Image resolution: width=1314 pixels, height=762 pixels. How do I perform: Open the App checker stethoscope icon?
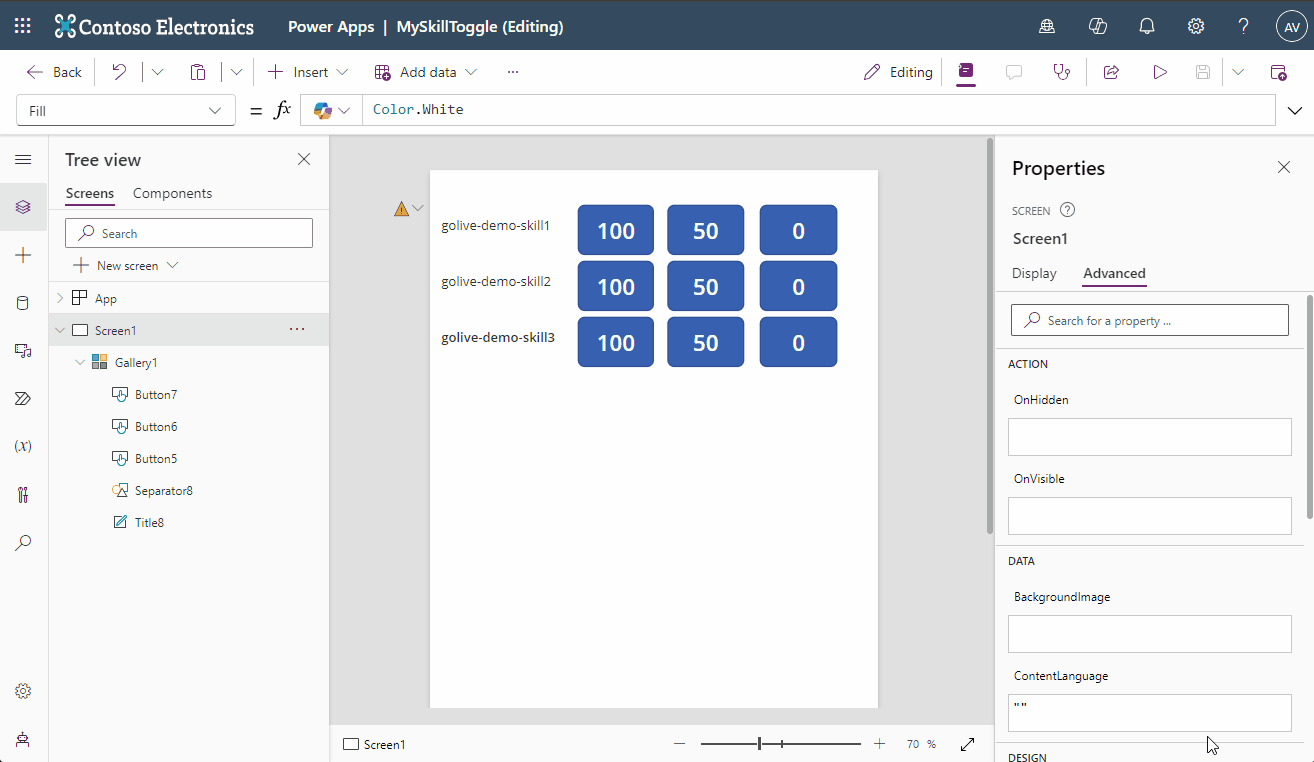(x=1061, y=72)
